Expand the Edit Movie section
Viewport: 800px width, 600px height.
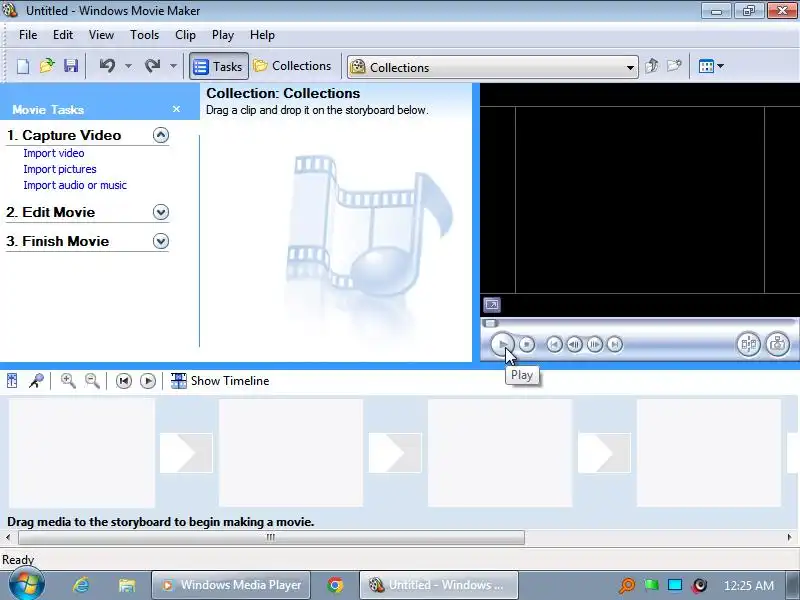click(161, 212)
